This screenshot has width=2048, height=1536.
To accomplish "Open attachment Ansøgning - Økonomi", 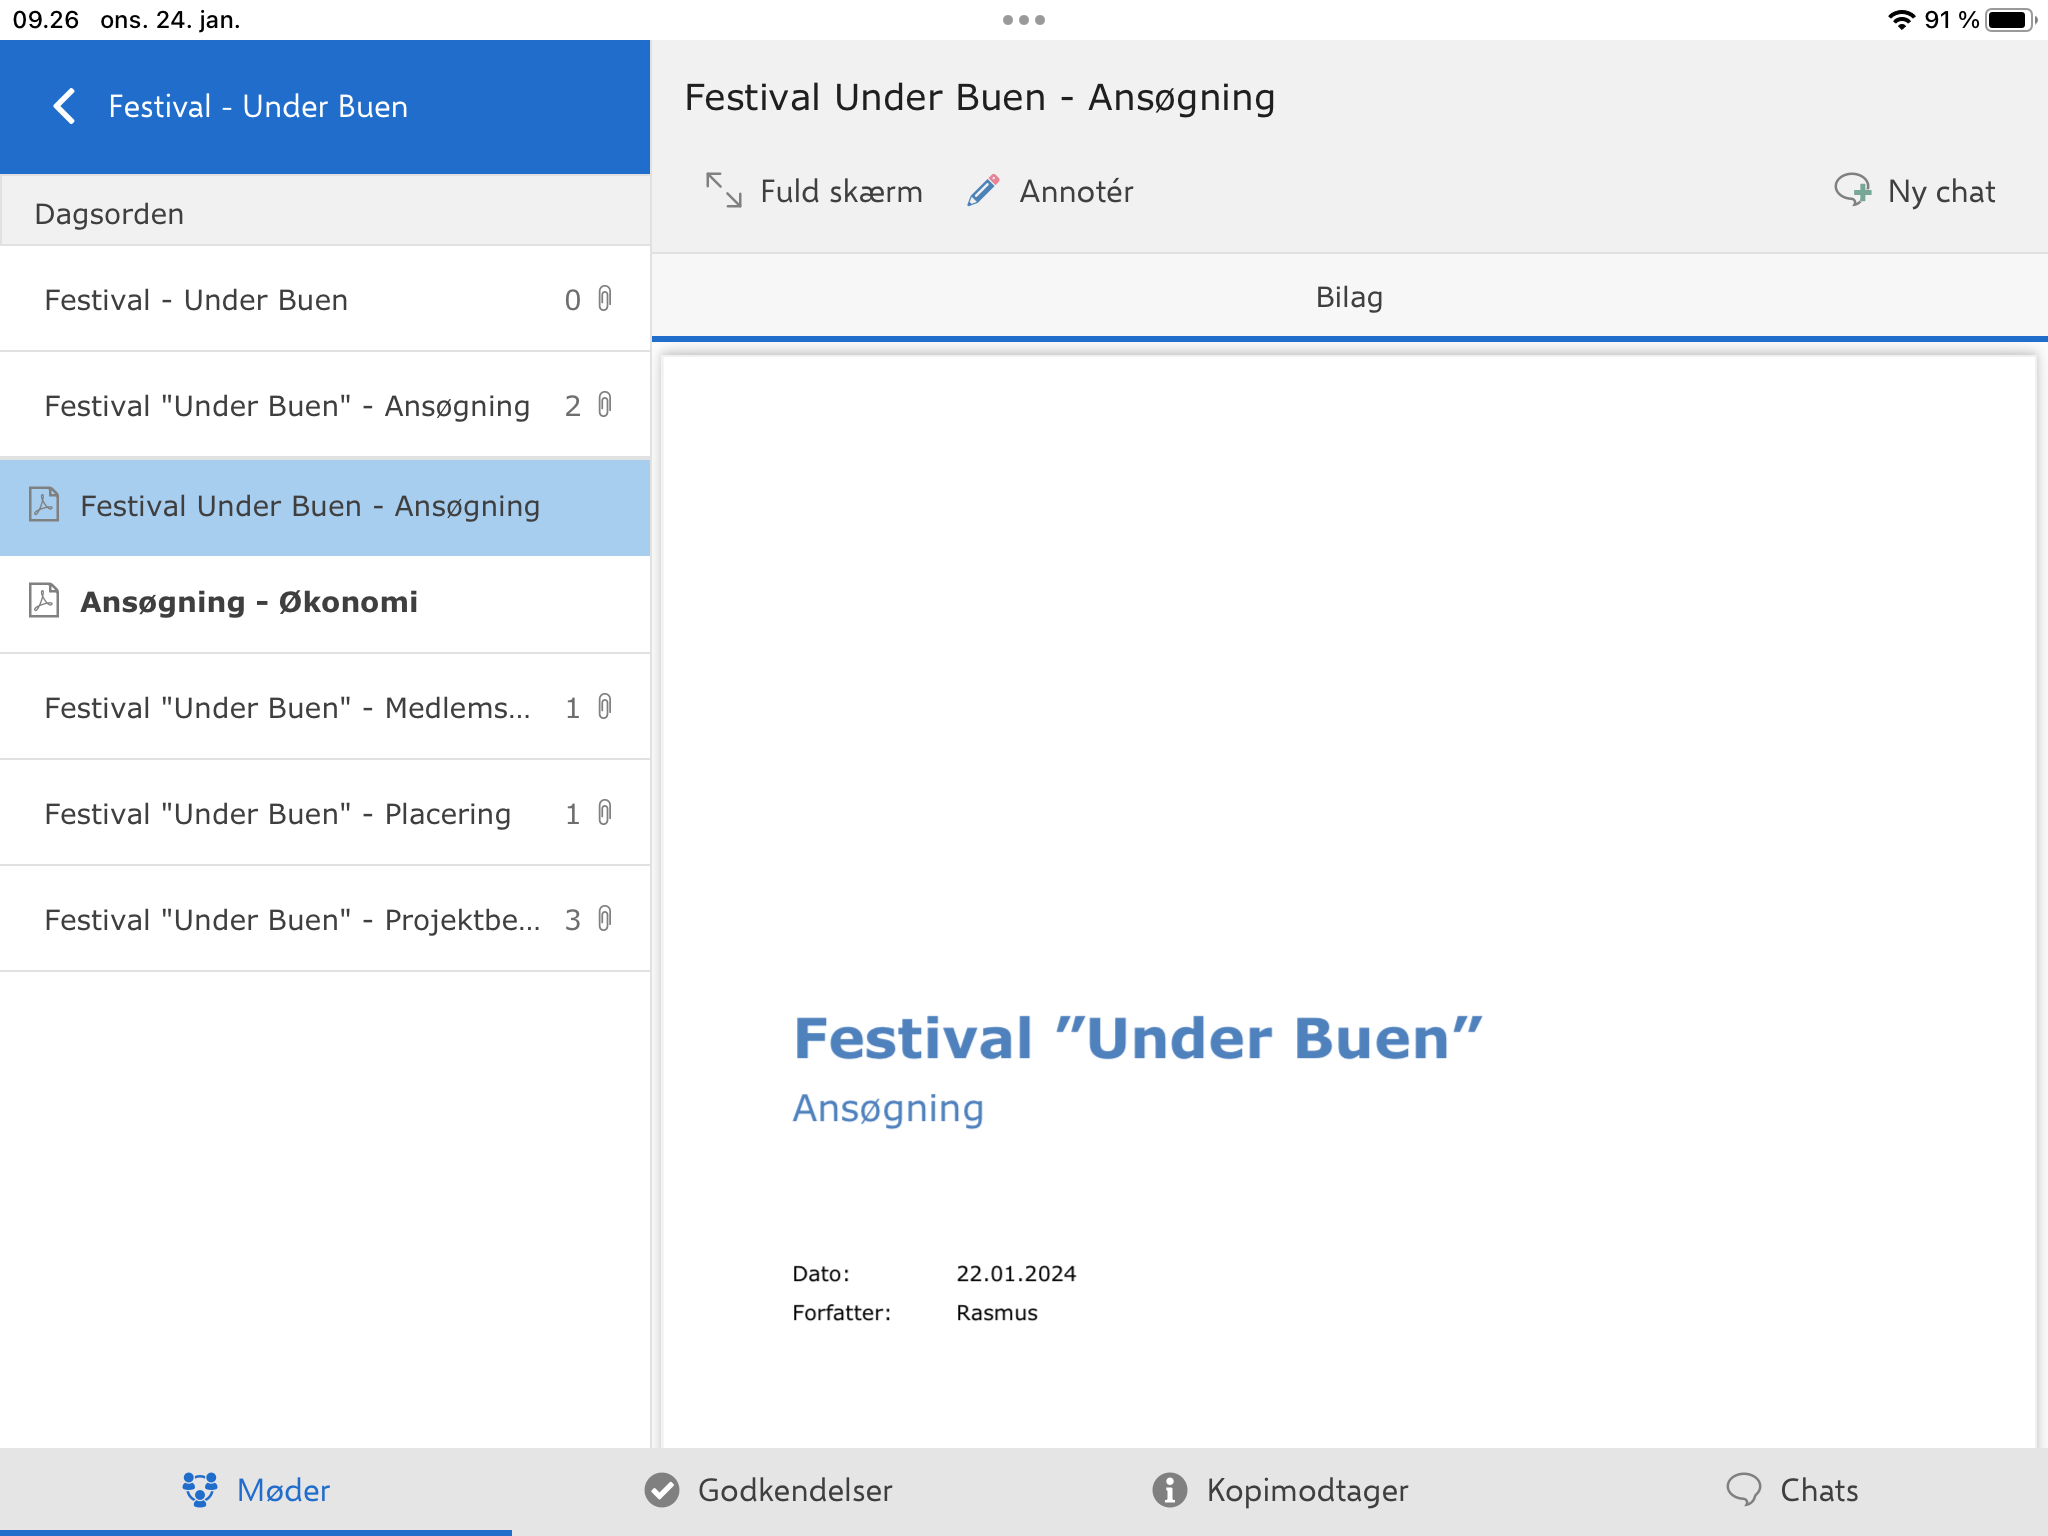I will click(x=325, y=603).
